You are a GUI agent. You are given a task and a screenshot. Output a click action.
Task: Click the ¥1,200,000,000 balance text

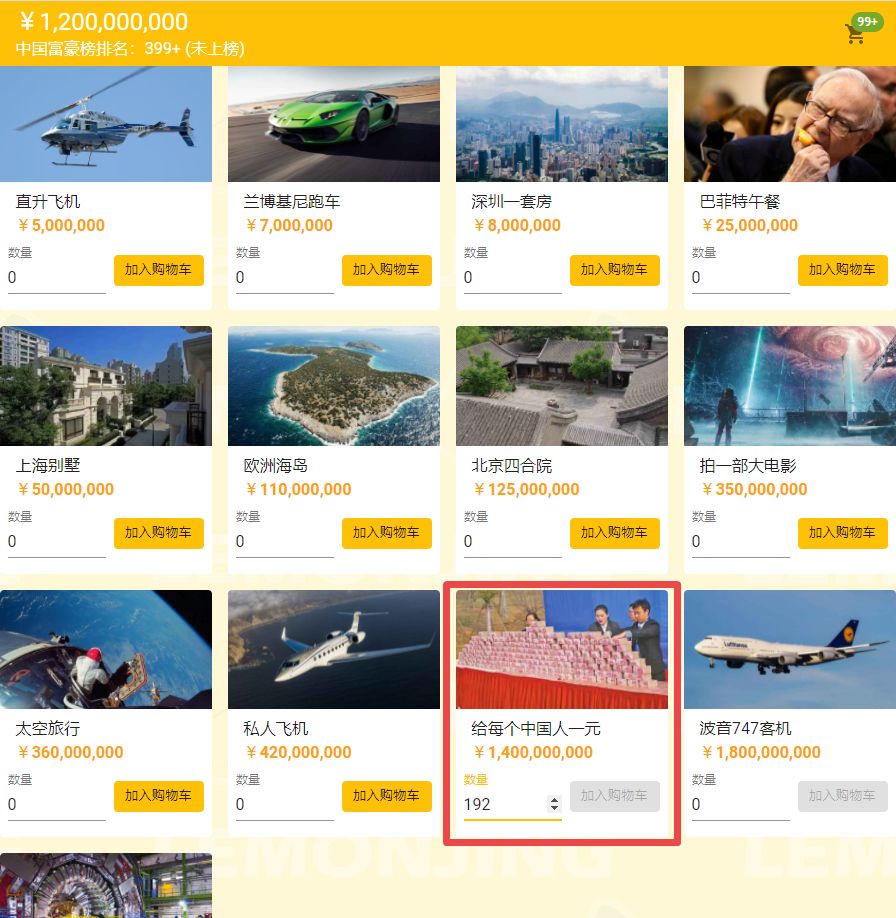coord(104,22)
